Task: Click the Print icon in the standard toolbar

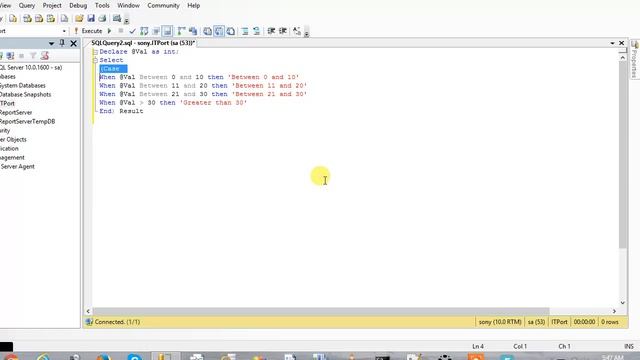Action: pos(102,18)
